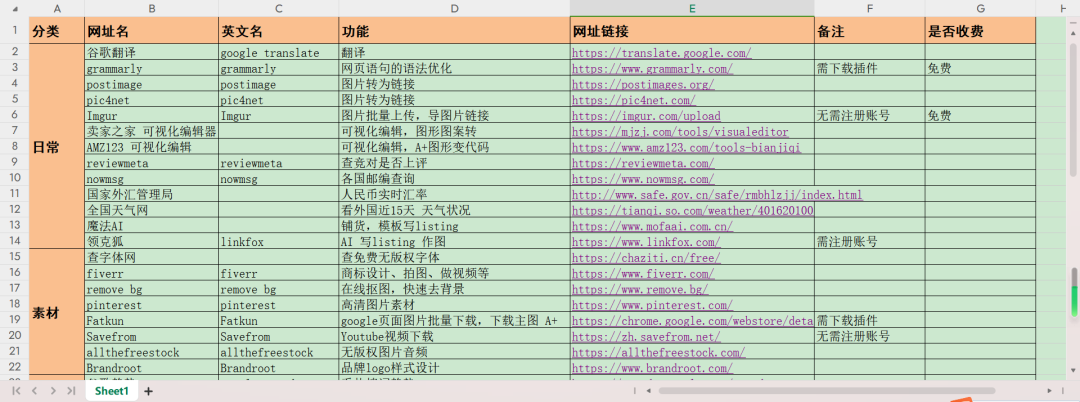This screenshot has width=1080, height=402.
Task: Open the zh.savefrom.net link
Action: click(646, 337)
